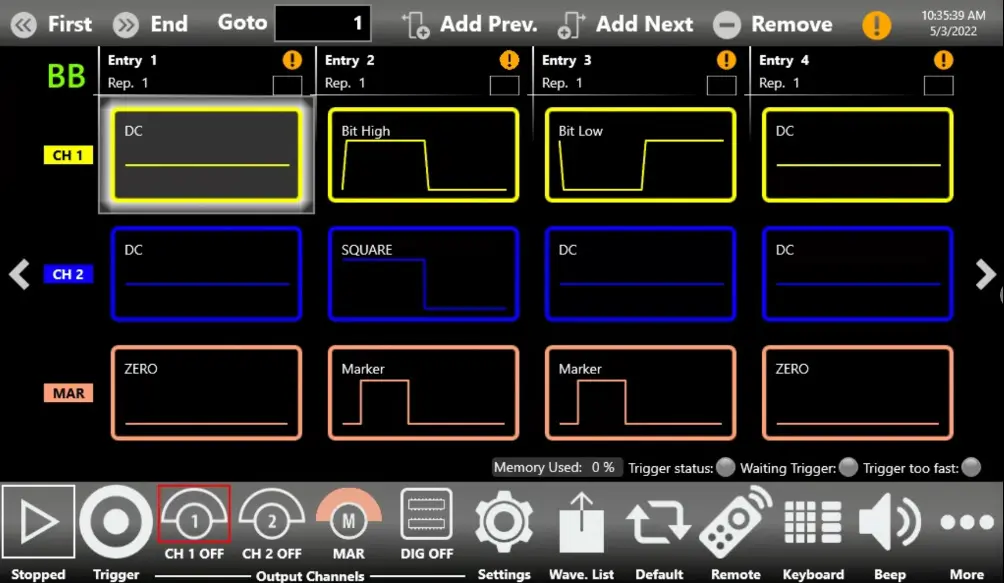Click the Waiting Trigger indicator
The image size is (1004, 583).
[848, 467]
